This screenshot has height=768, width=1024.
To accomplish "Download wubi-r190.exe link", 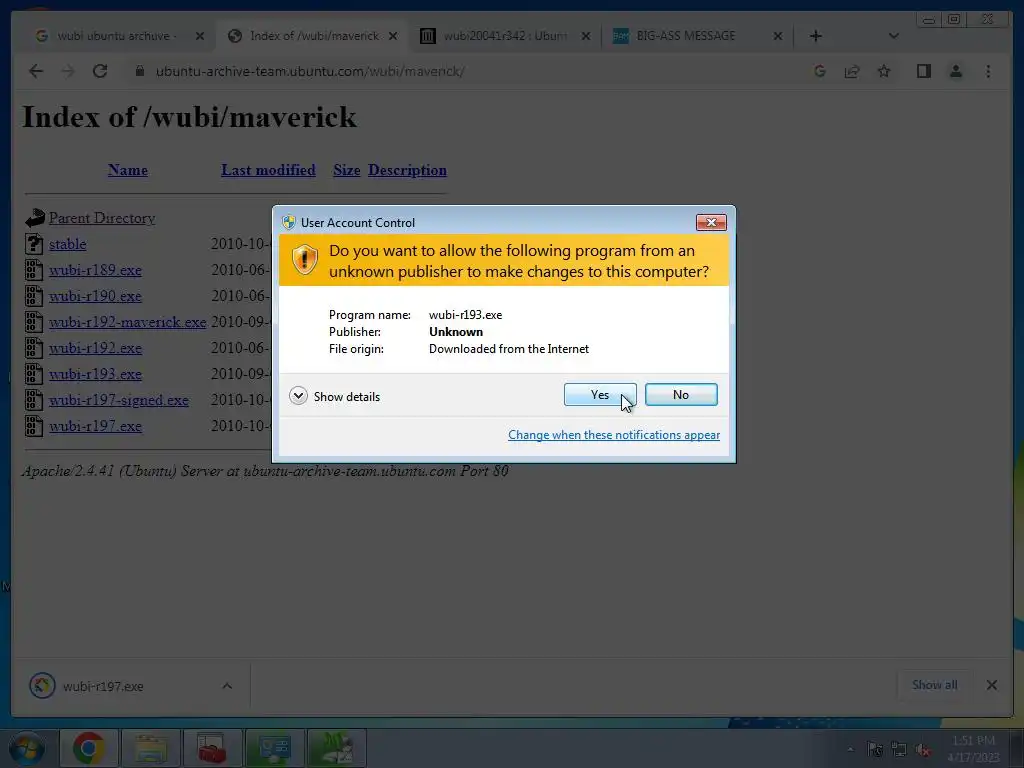I will pyautogui.click(x=95, y=296).
